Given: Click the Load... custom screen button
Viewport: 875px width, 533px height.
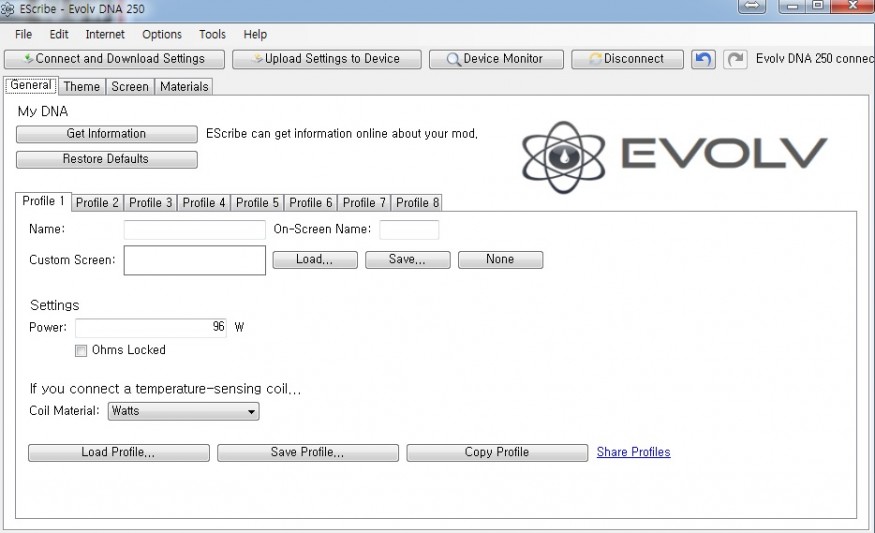Looking at the screenshot, I should tap(315, 260).
